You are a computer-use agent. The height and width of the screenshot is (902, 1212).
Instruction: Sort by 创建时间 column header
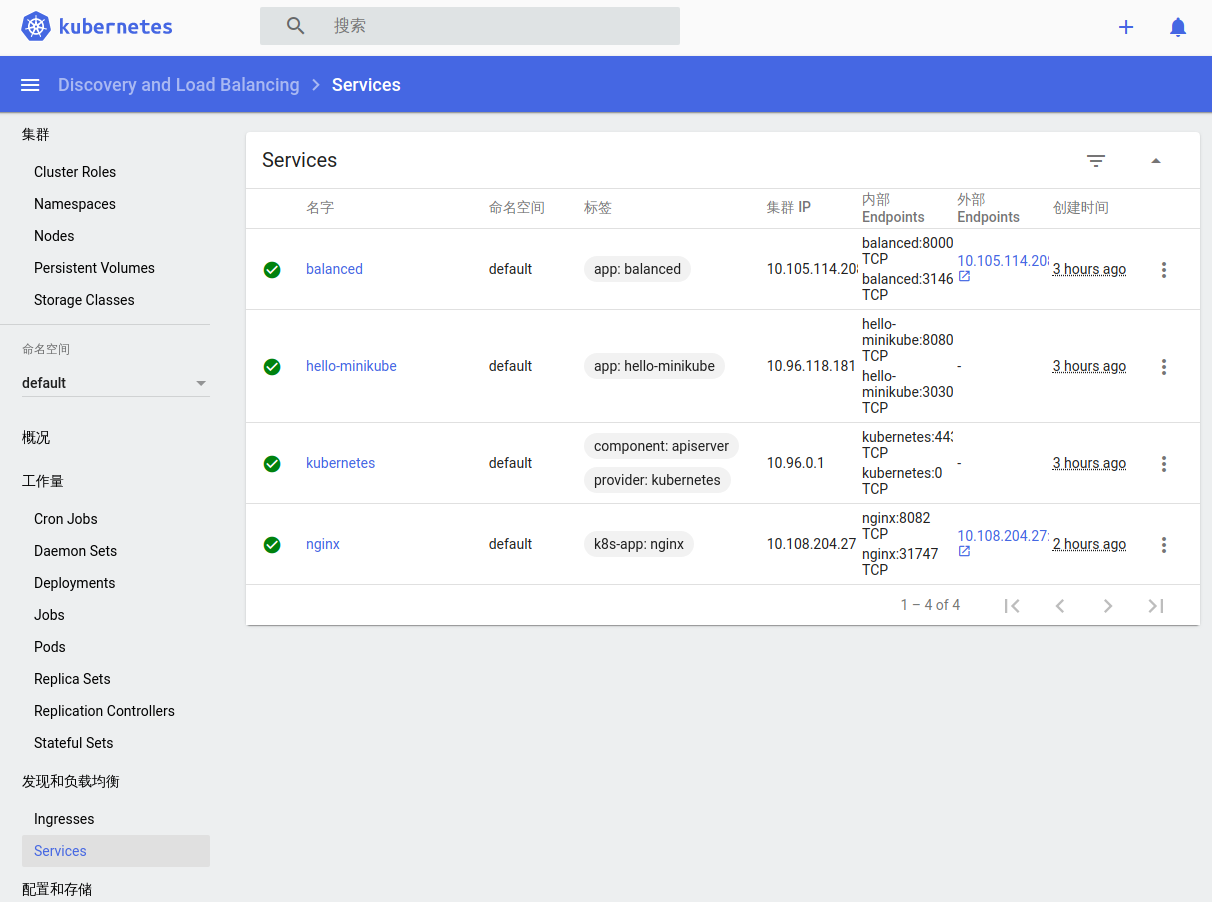[1081, 208]
